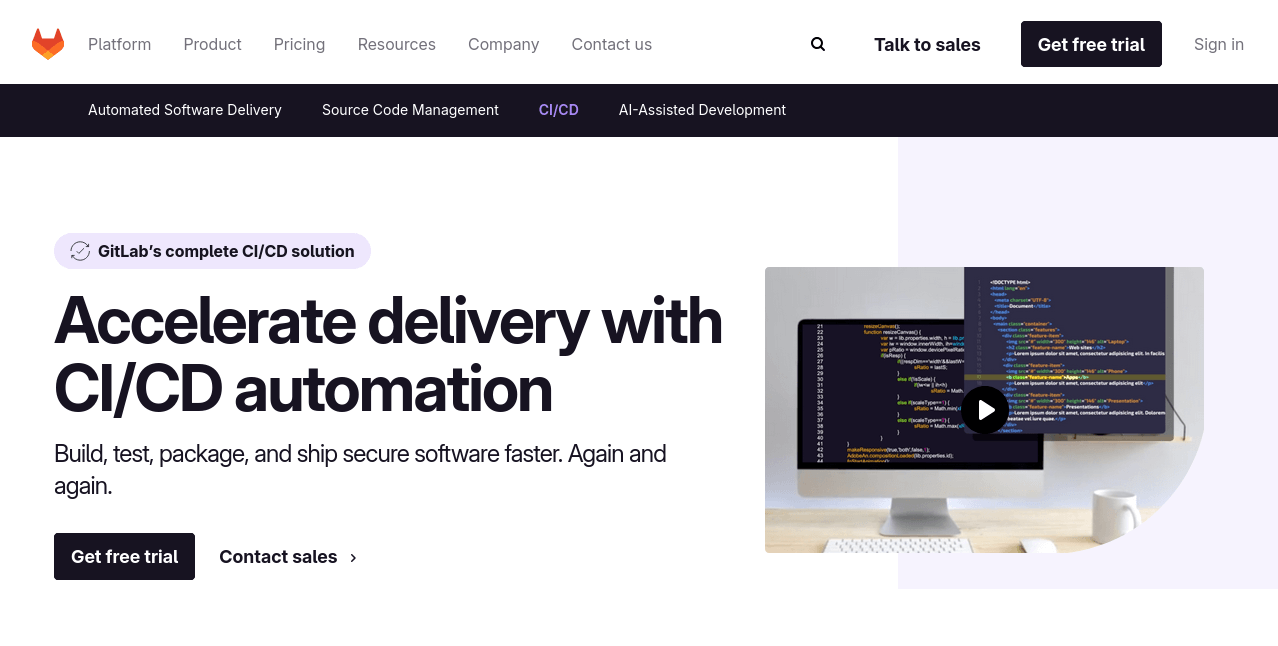Open the Company dropdown menu

click(503, 44)
